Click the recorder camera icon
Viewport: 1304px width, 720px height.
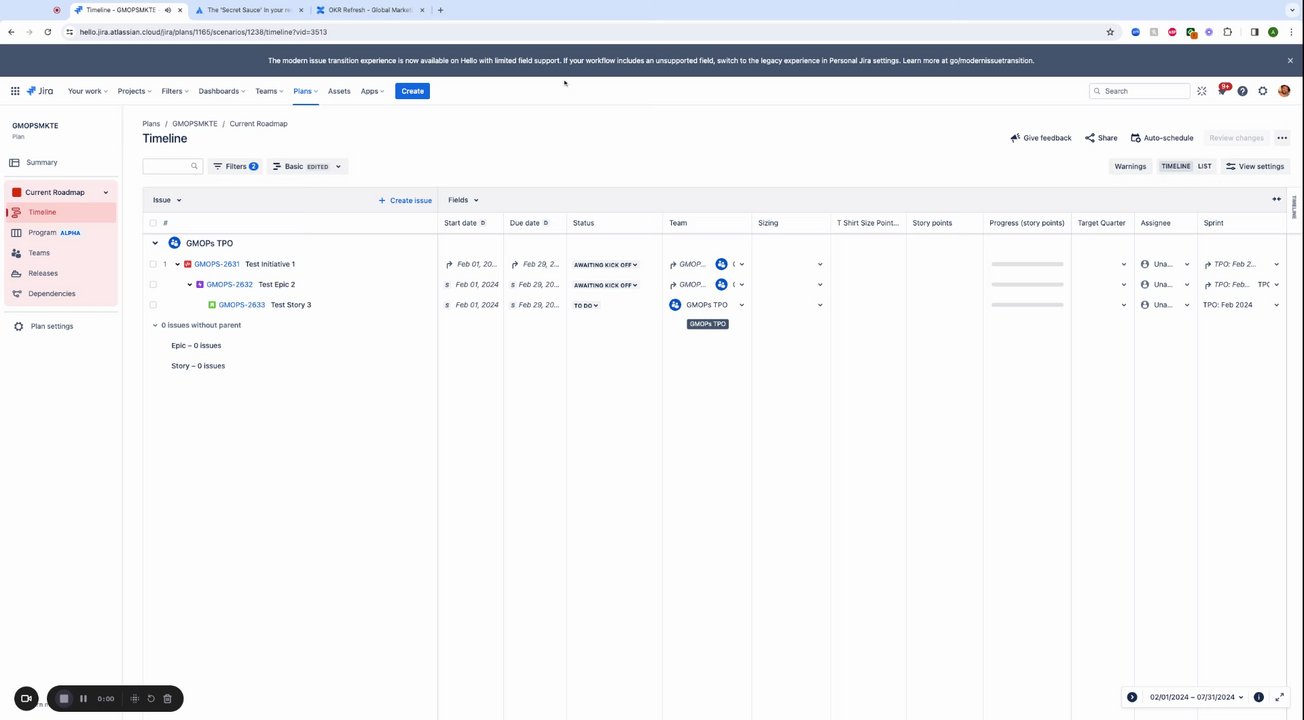[27, 698]
